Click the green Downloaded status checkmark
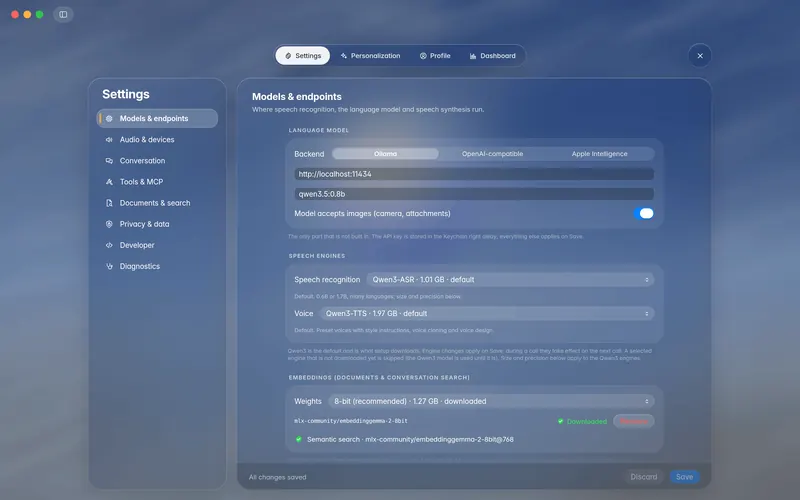The image size is (800, 500). (x=561, y=421)
